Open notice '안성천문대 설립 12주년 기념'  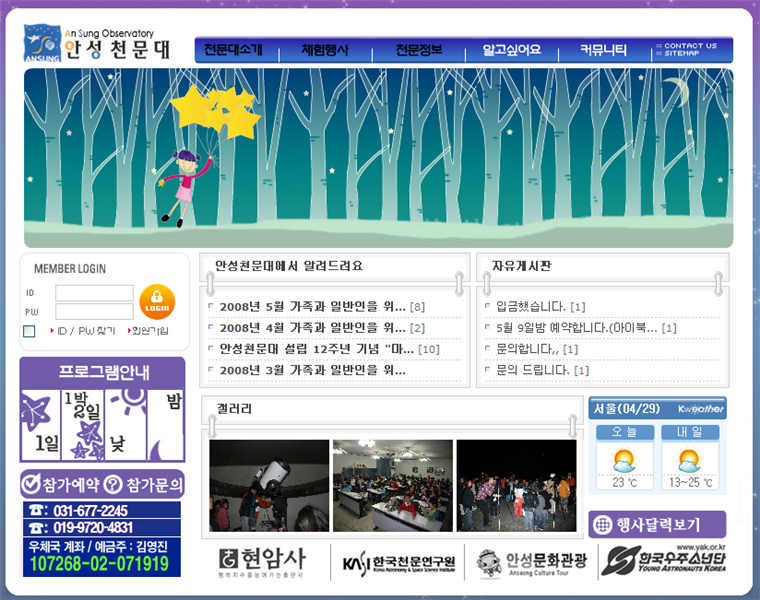tap(317, 349)
